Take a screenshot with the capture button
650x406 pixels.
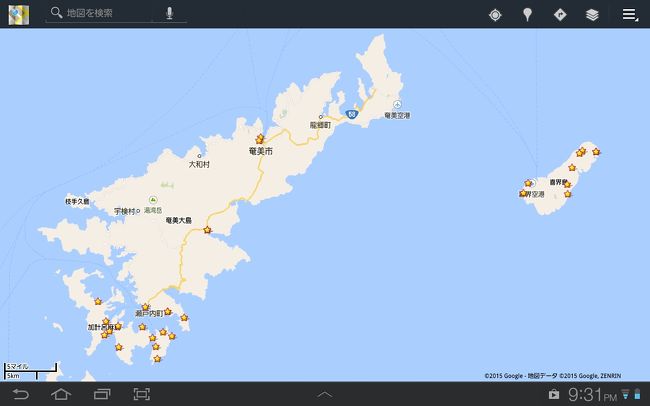[x=142, y=394]
